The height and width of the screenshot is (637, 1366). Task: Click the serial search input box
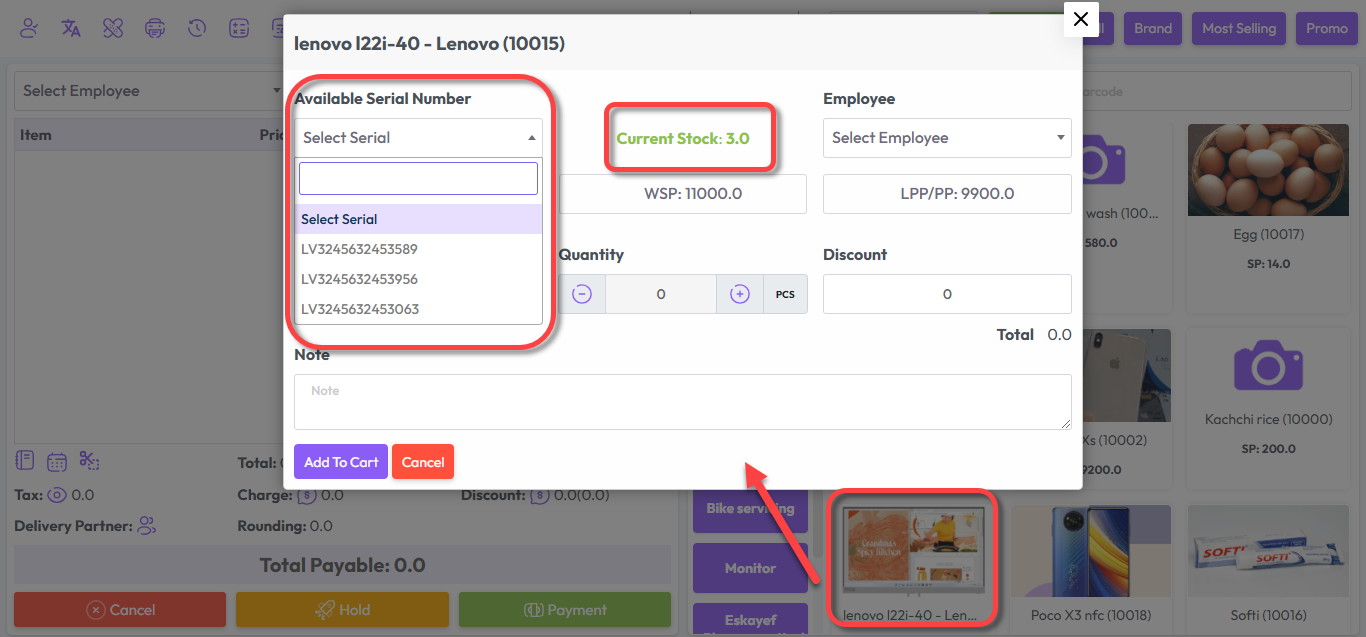pos(418,179)
